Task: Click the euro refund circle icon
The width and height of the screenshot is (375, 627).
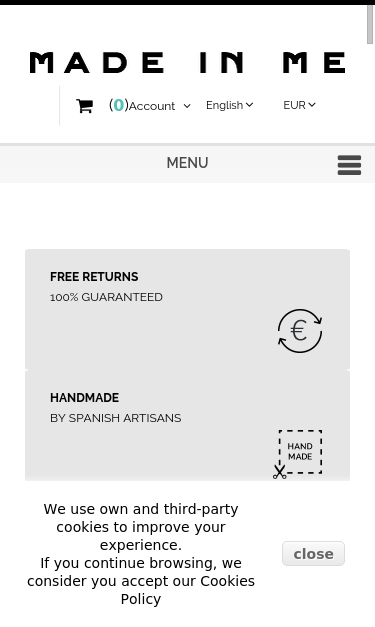Action: (300, 331)
